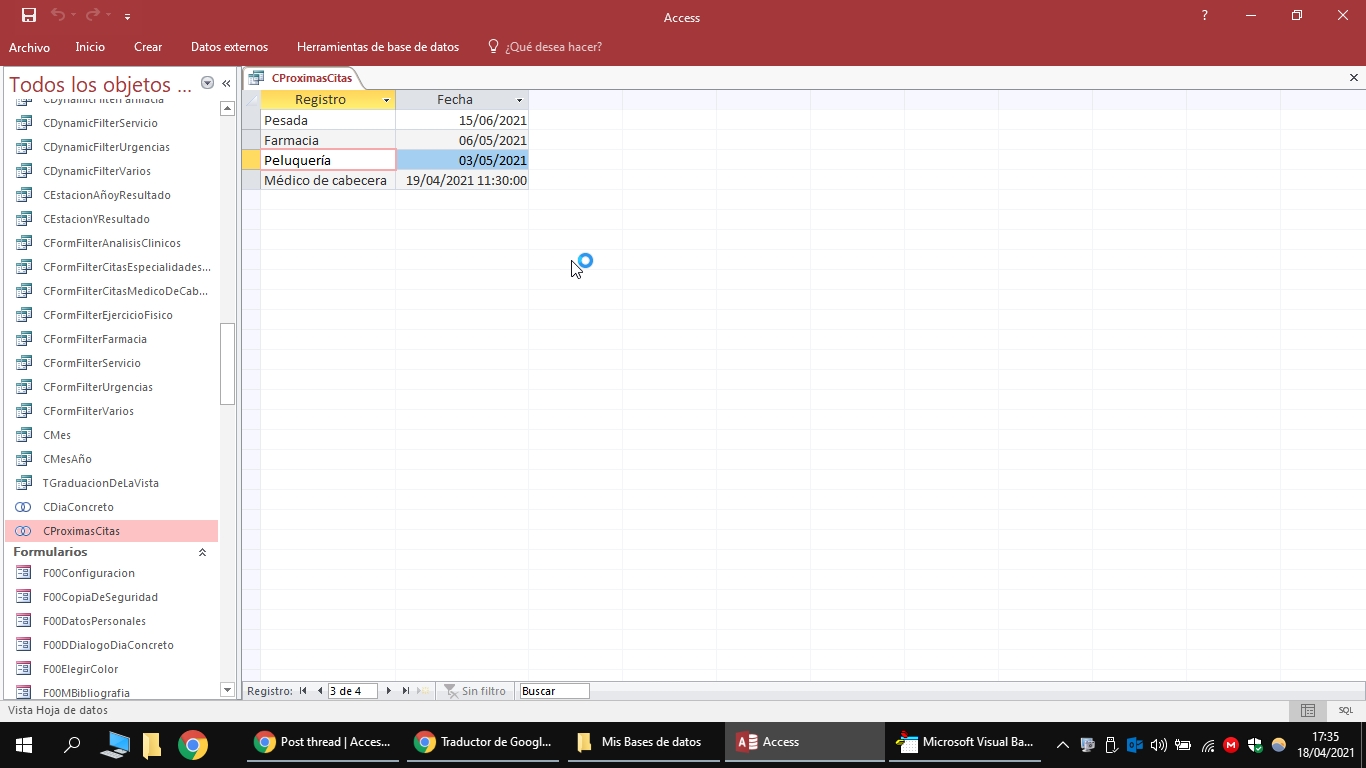The image size is (1366, 768).
Task: Open the Registro column filter dropdown
Action: [x=386, y=100]
